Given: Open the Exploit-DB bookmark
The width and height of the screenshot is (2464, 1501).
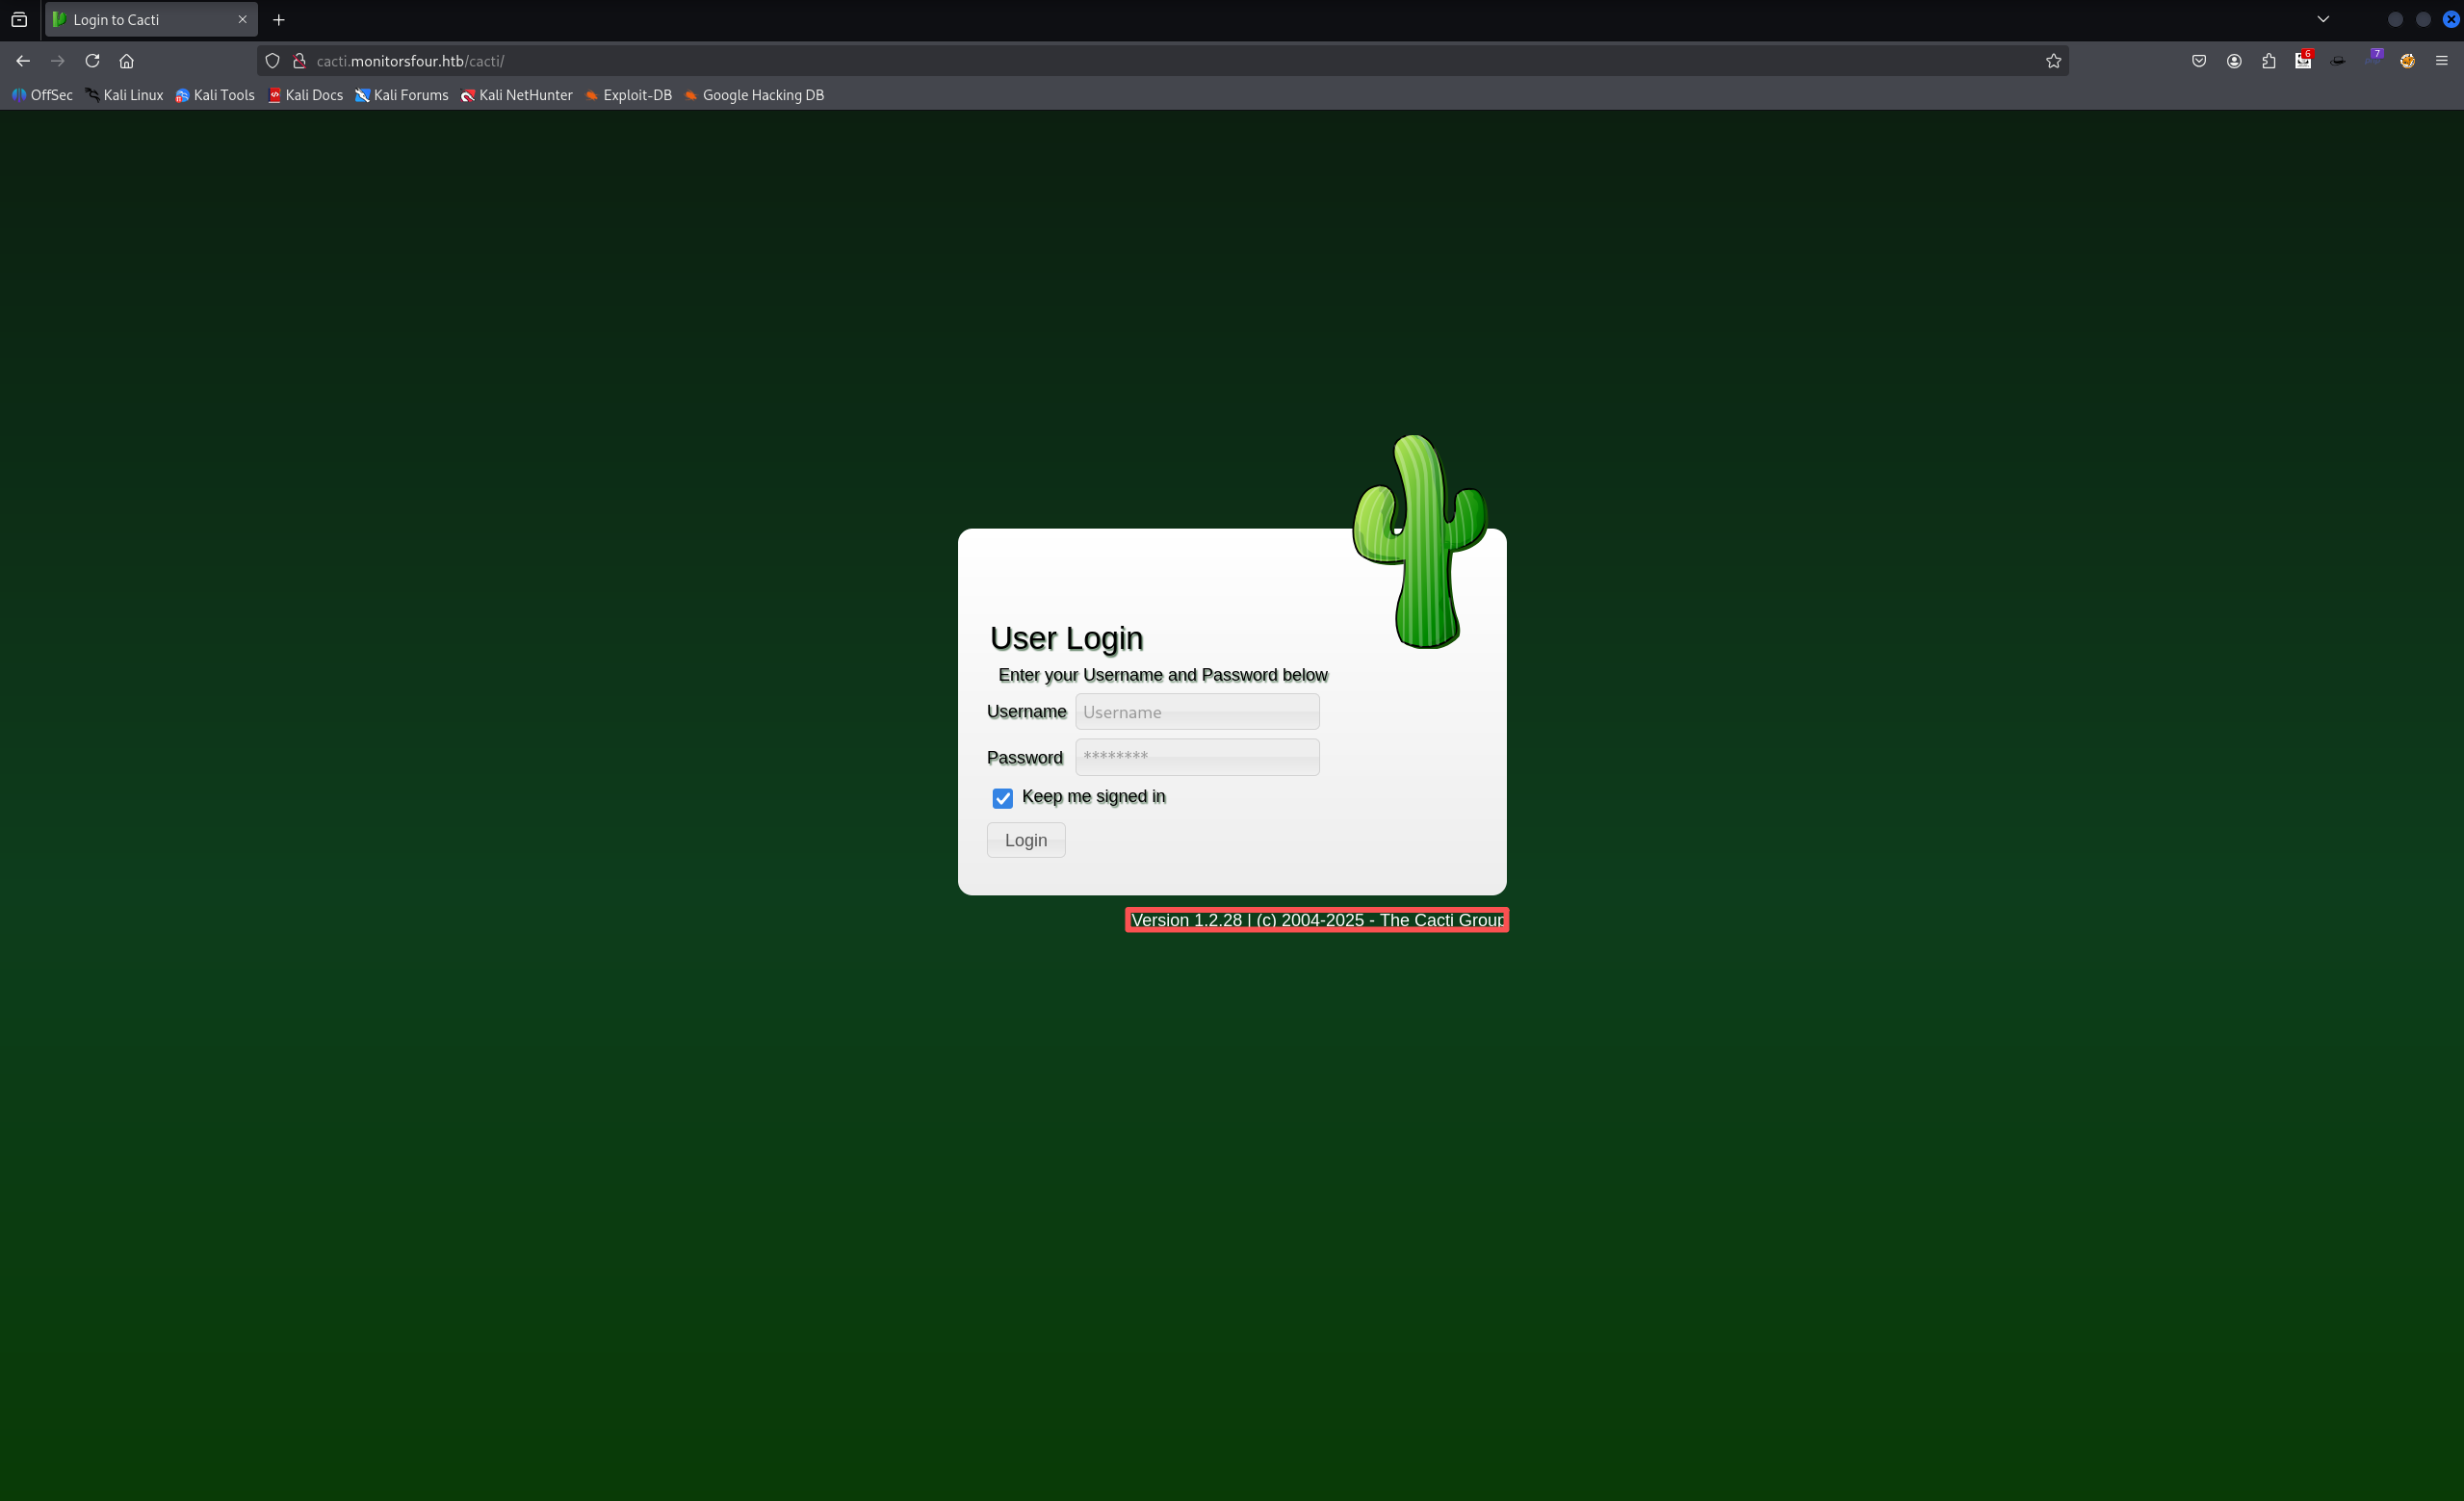Looking at the screenshot, I should click(x=628, y=95).
